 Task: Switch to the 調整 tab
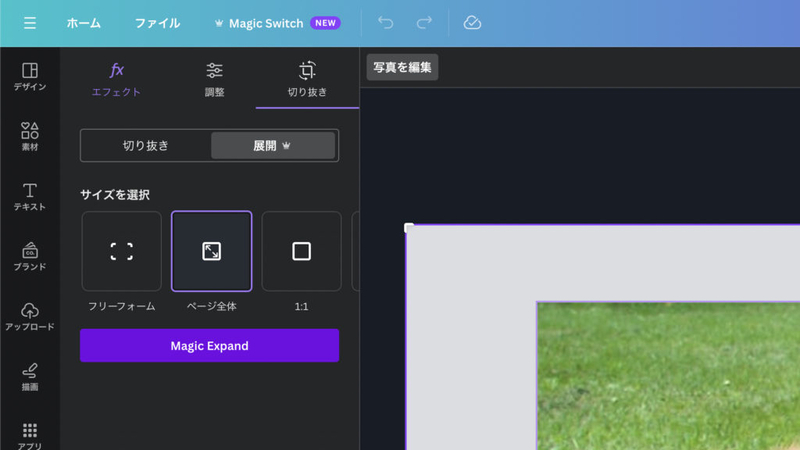pyautogui.click(x=214, y=79)
